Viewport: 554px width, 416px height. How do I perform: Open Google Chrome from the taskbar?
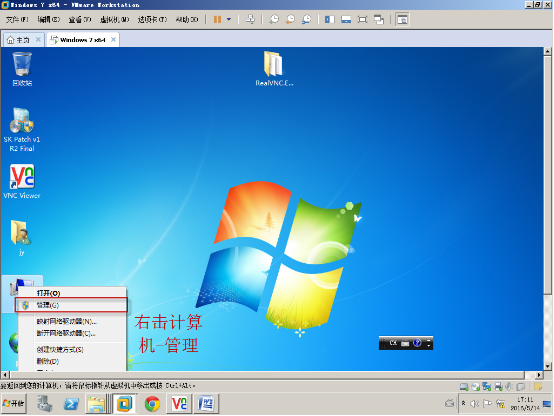[x=152, y=403]
